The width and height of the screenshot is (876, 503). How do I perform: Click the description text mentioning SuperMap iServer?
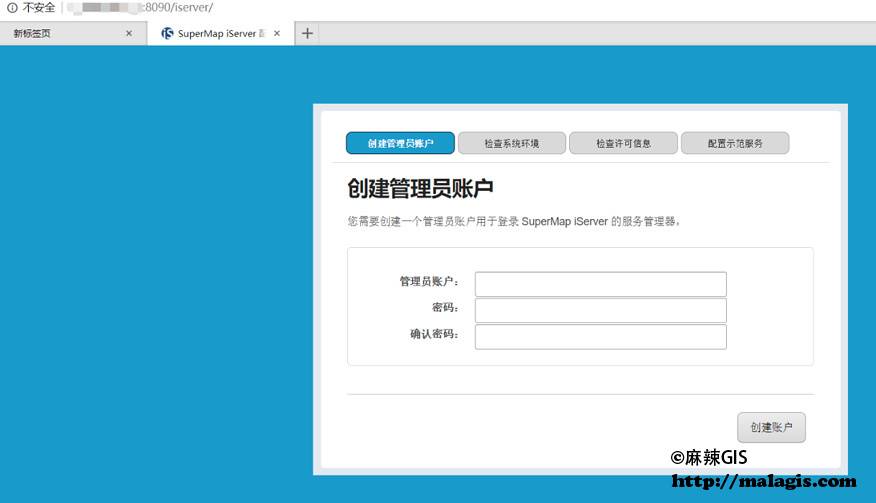tap(513, 221)
